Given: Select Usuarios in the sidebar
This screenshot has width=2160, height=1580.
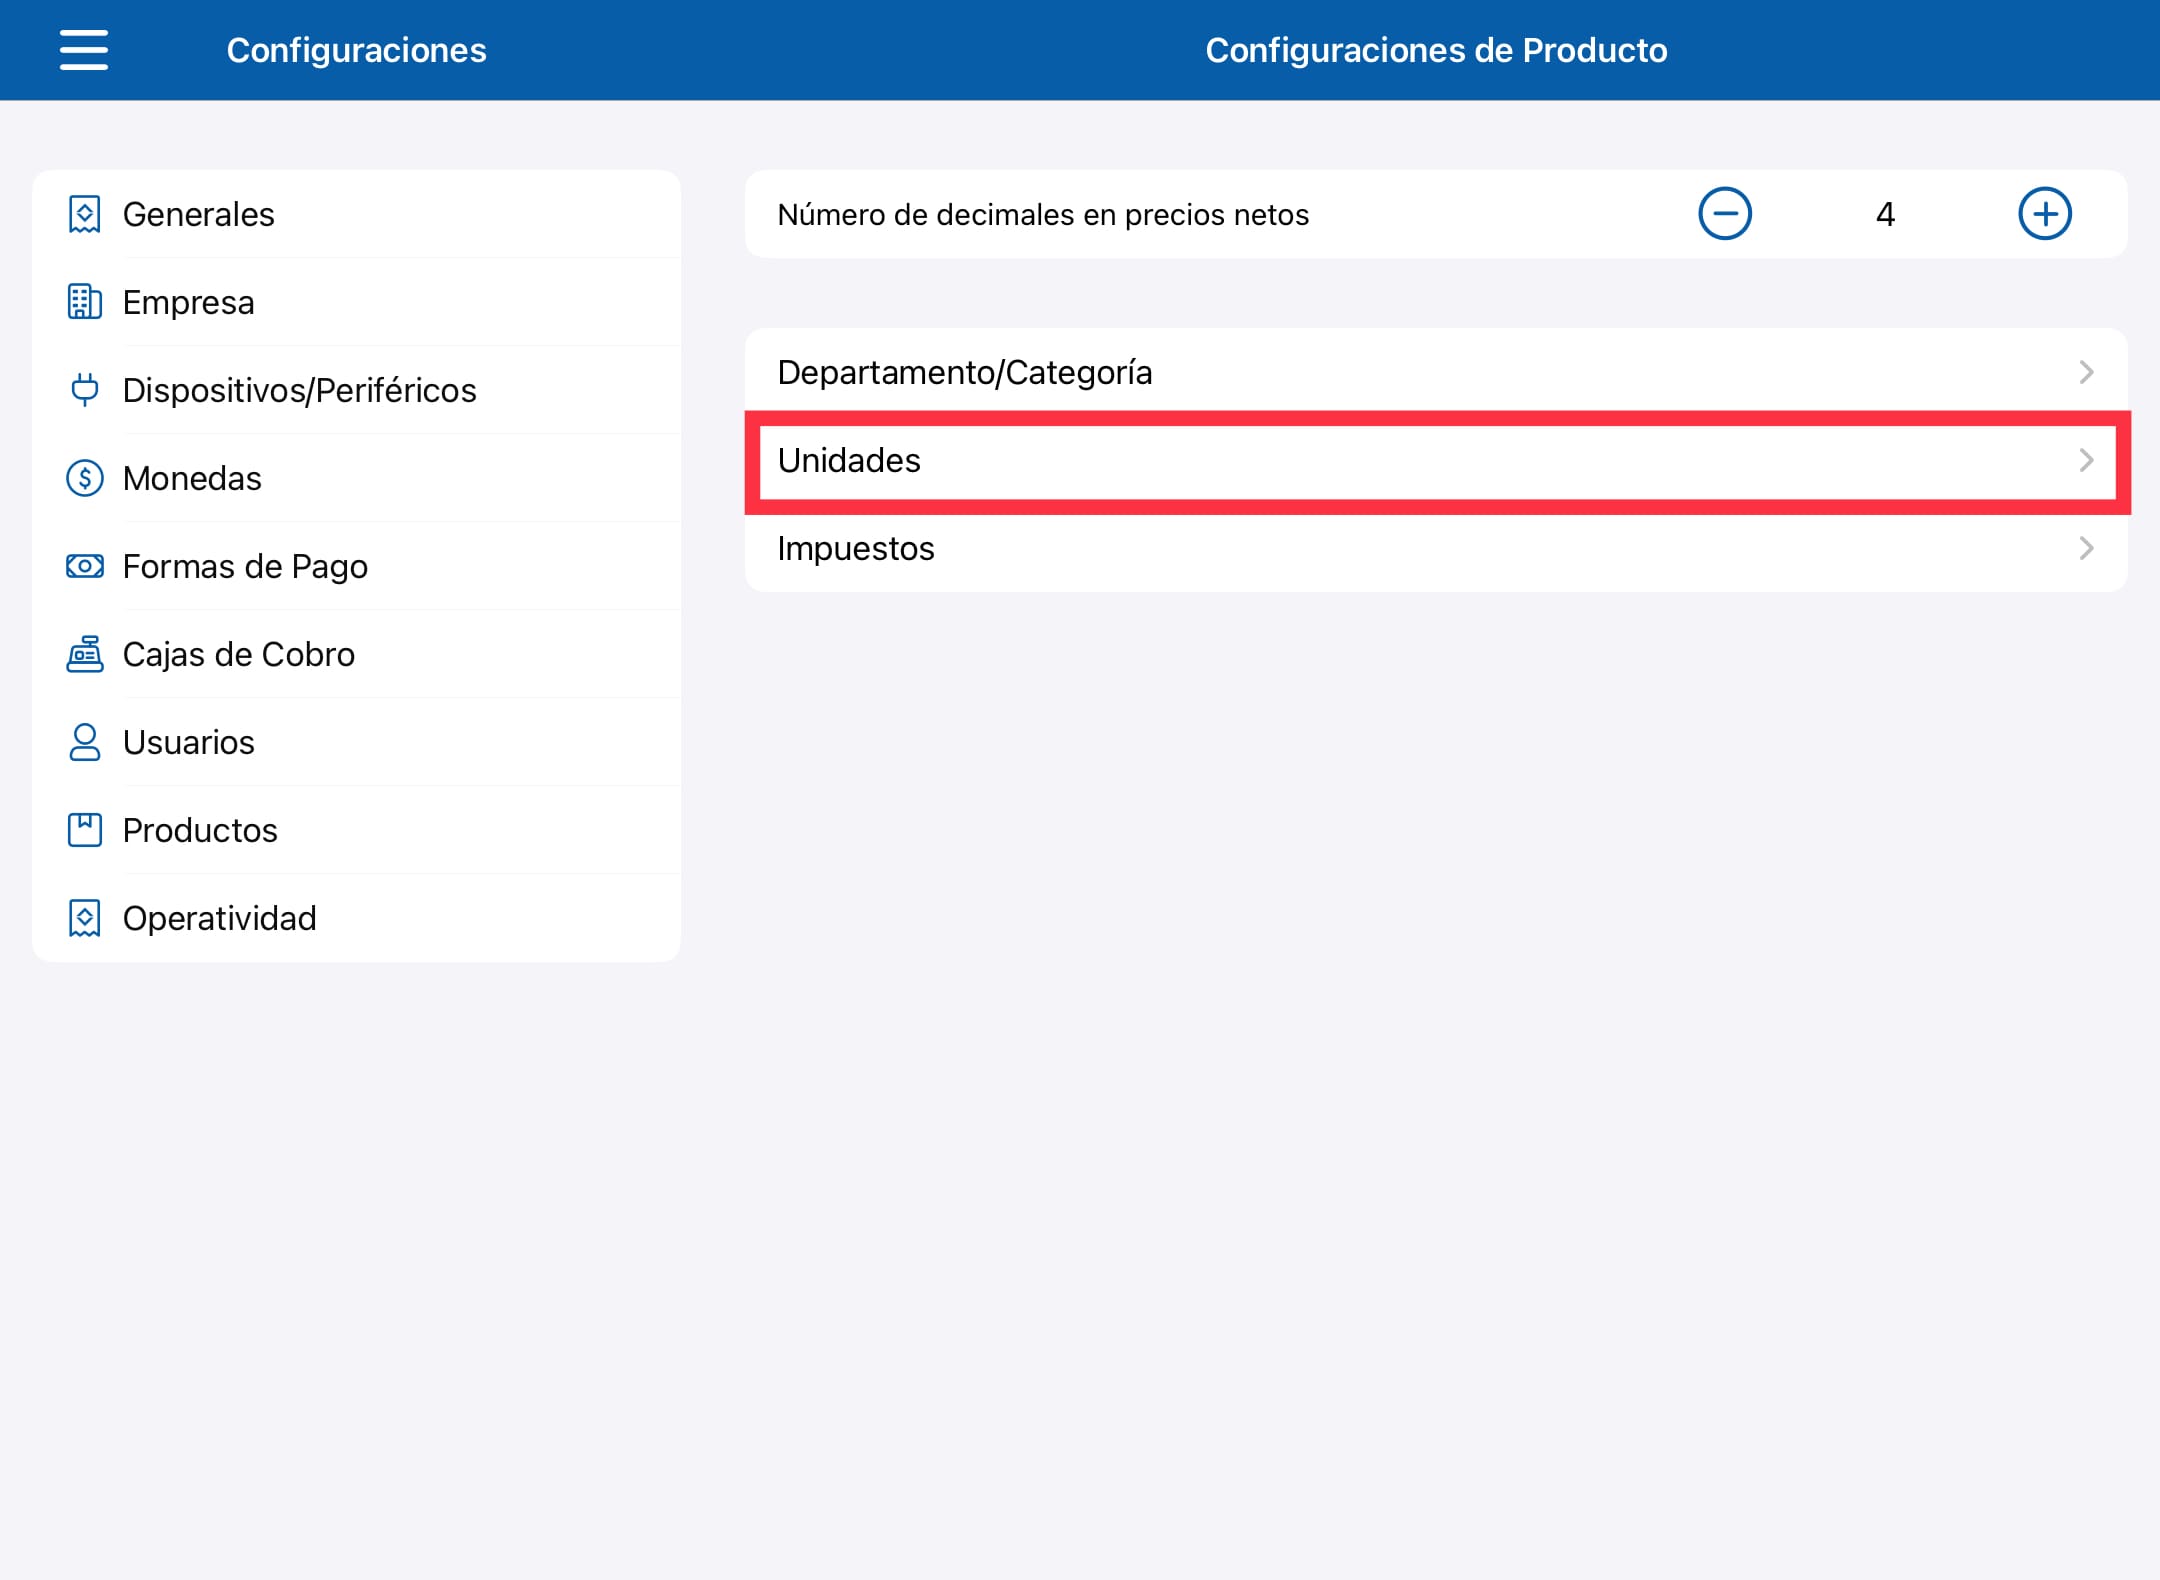Looking at the screenshot, I should click(x=356, y=742).
